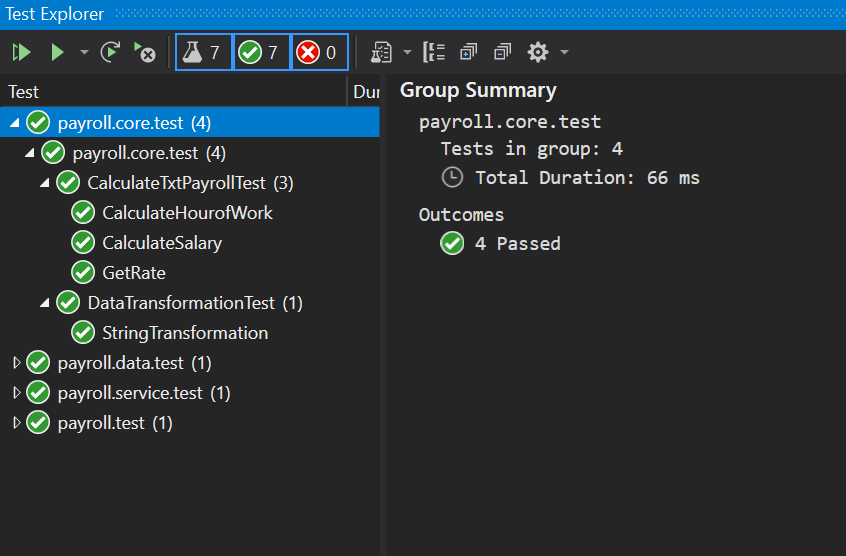846x556 pixels.
Task: Select the payroll.service.test (1) row
Action: click(190, 393)
